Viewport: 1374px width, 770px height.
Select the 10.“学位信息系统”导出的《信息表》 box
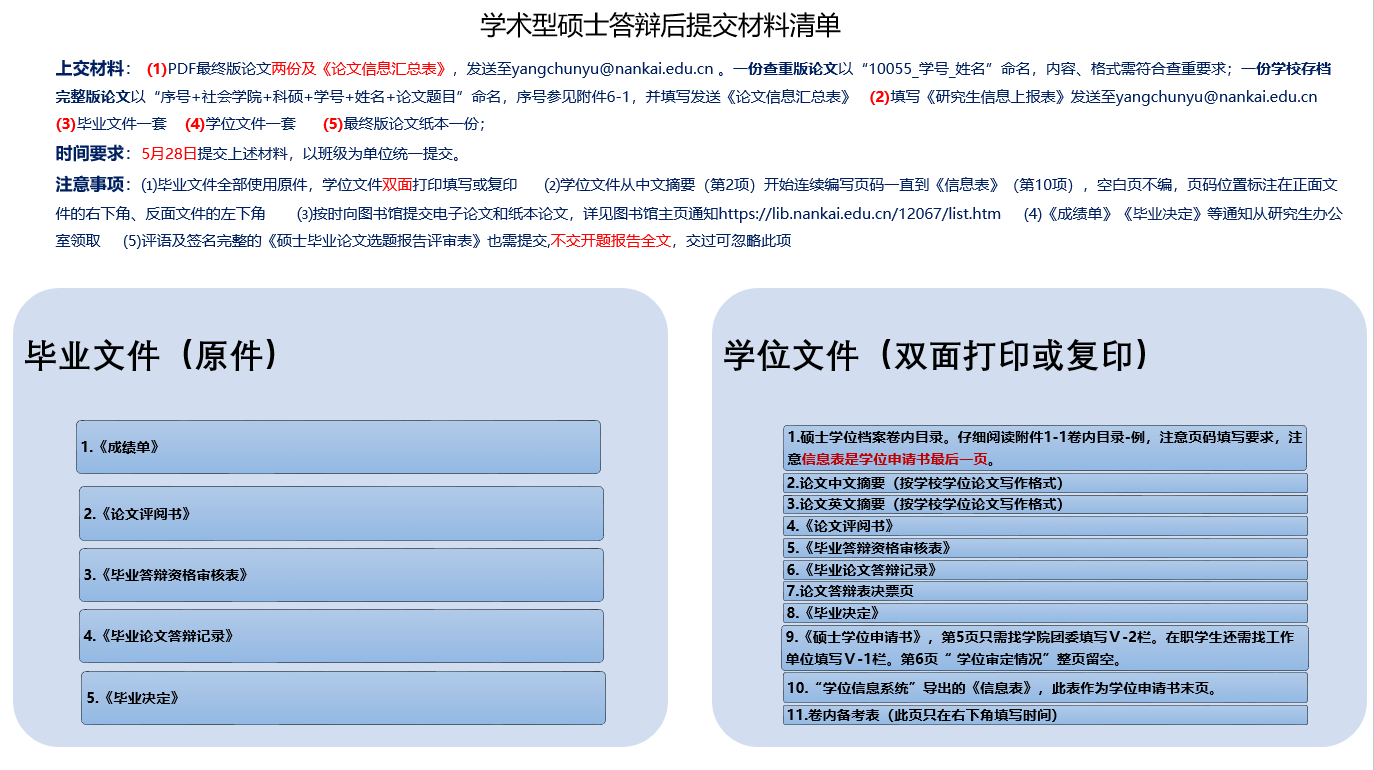click(x=1045, y=688)
